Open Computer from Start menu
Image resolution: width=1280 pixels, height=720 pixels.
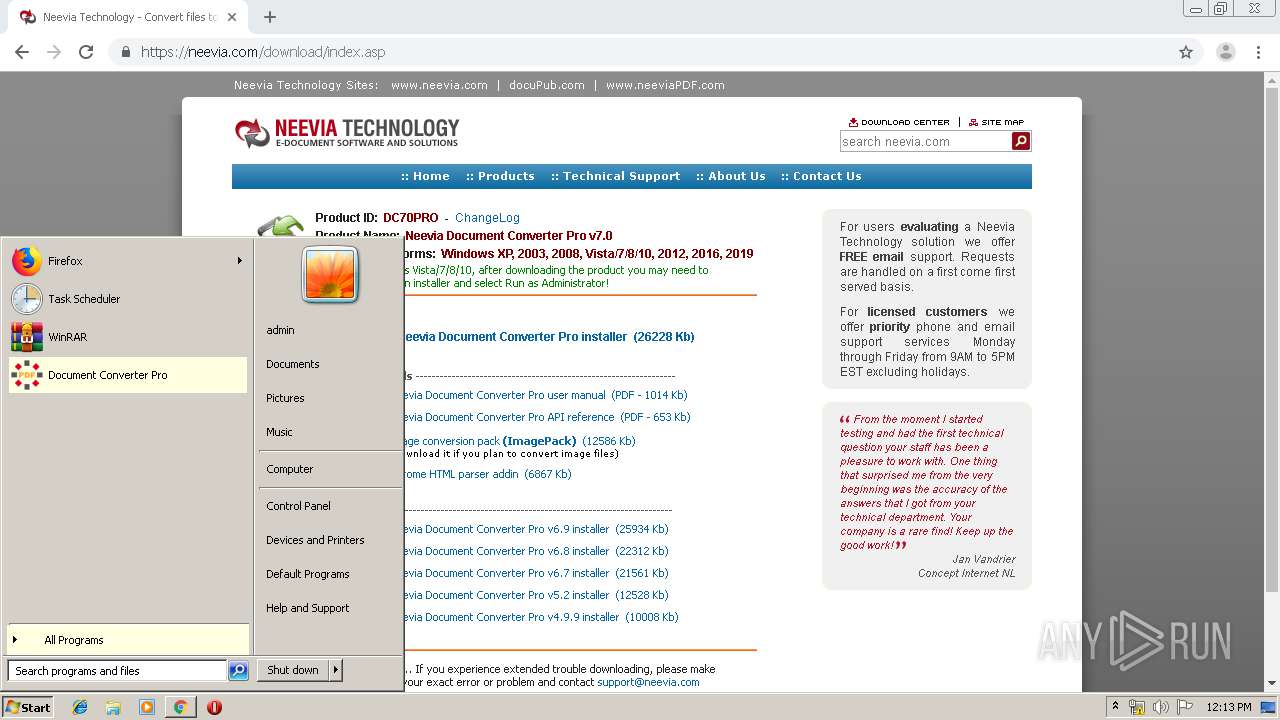[x=290, y=469]
